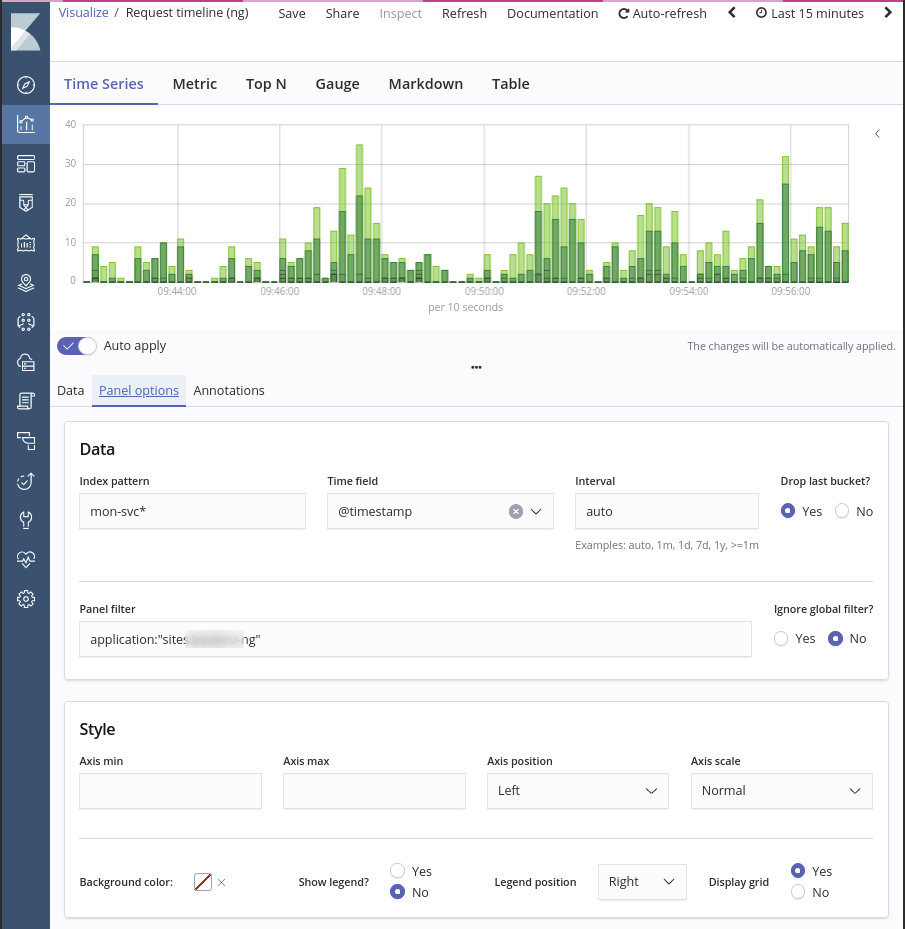This screenshot has width=905, height=929.
Task: Click the Visualize breadcrumb link
Action: tap(83, 13)
